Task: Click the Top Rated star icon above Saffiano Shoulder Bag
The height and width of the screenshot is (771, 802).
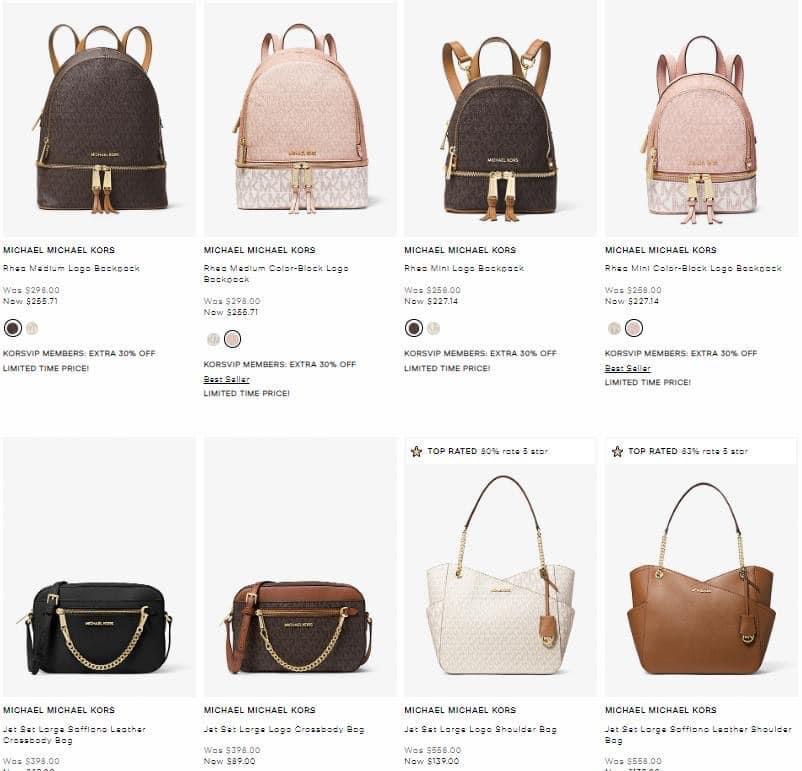Action: click(x=617, y=451)
